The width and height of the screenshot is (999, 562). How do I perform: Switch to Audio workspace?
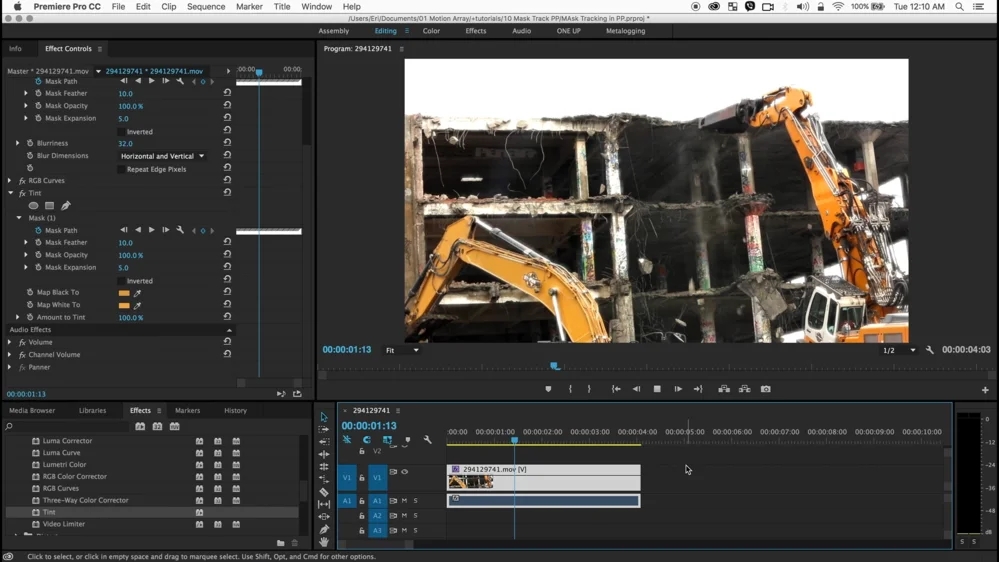[x=521, y=31]
